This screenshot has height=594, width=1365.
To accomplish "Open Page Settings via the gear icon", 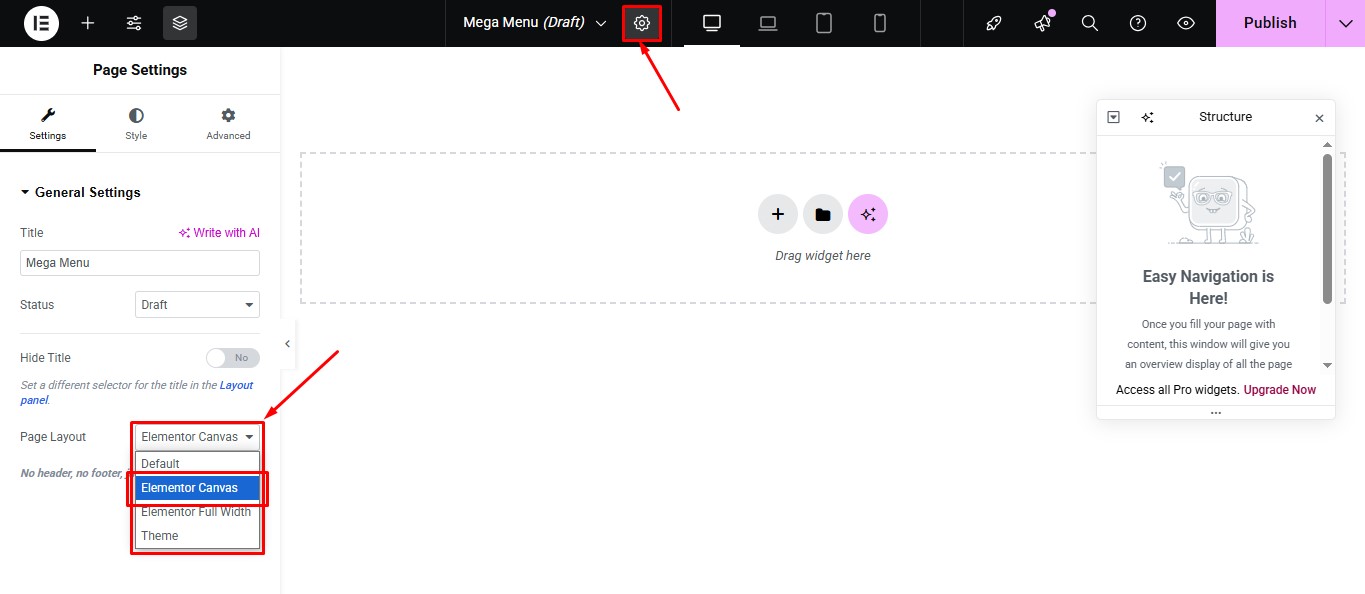I will [x=641, y=22].
